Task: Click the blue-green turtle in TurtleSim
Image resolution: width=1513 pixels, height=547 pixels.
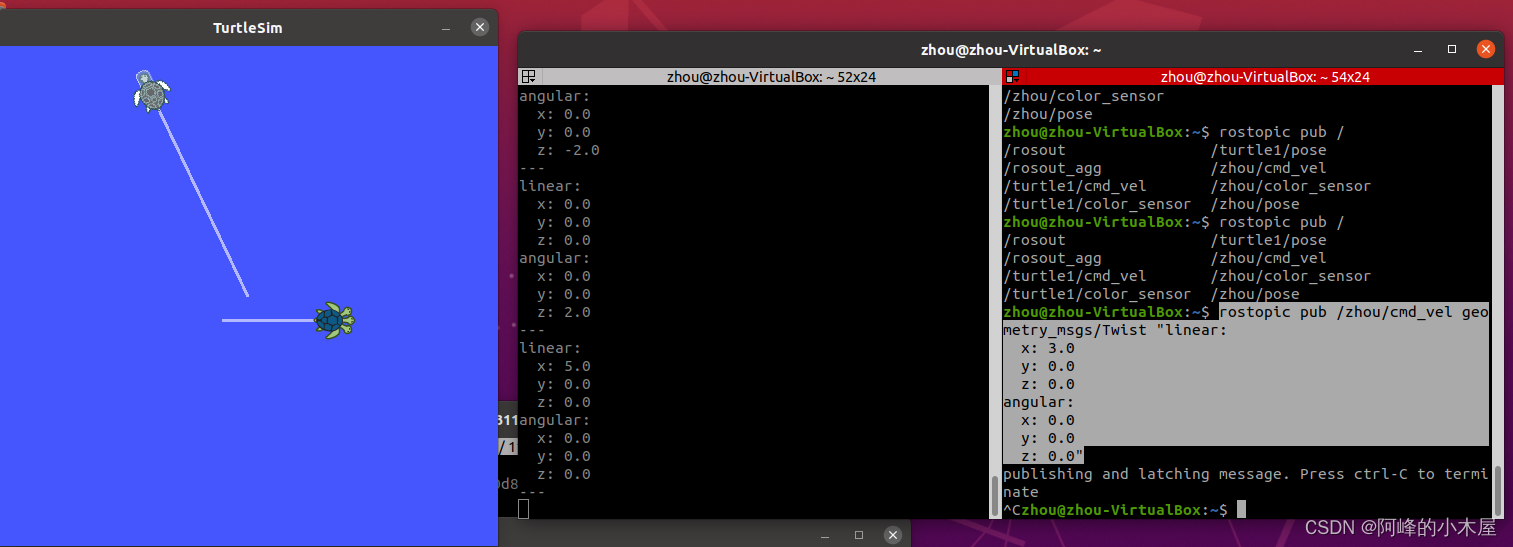Action: point(335,321)
